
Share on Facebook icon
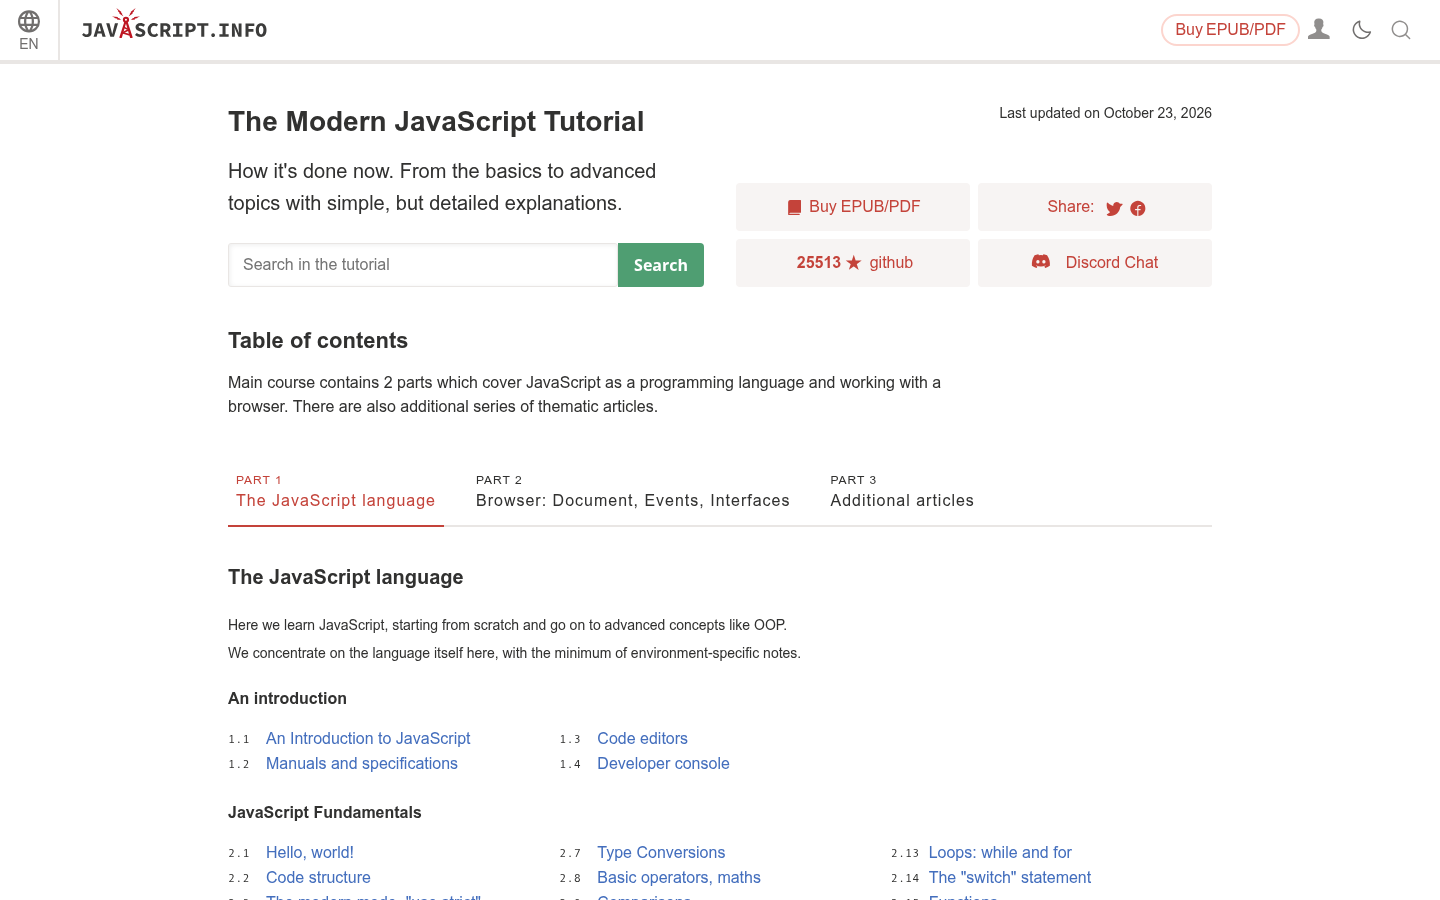(1138, 208)
